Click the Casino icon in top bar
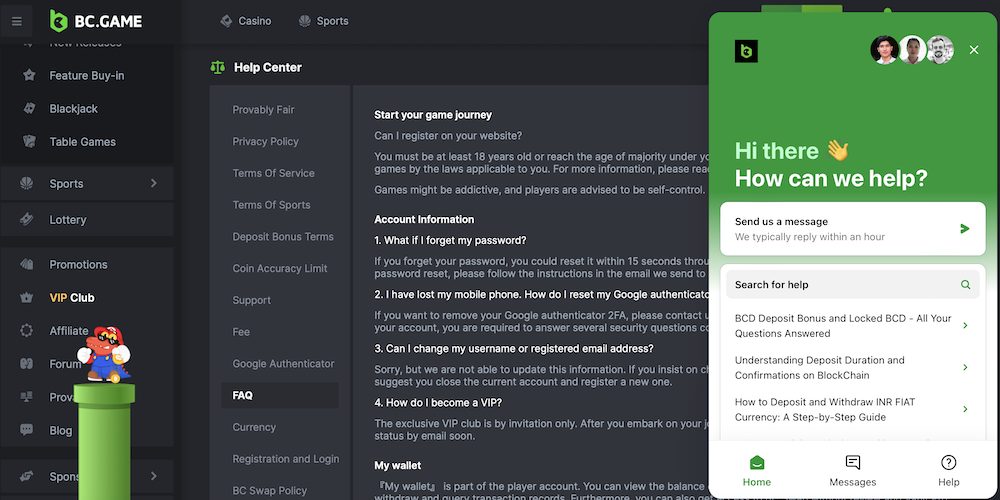 pyautogui.click(x=226, y=21)
